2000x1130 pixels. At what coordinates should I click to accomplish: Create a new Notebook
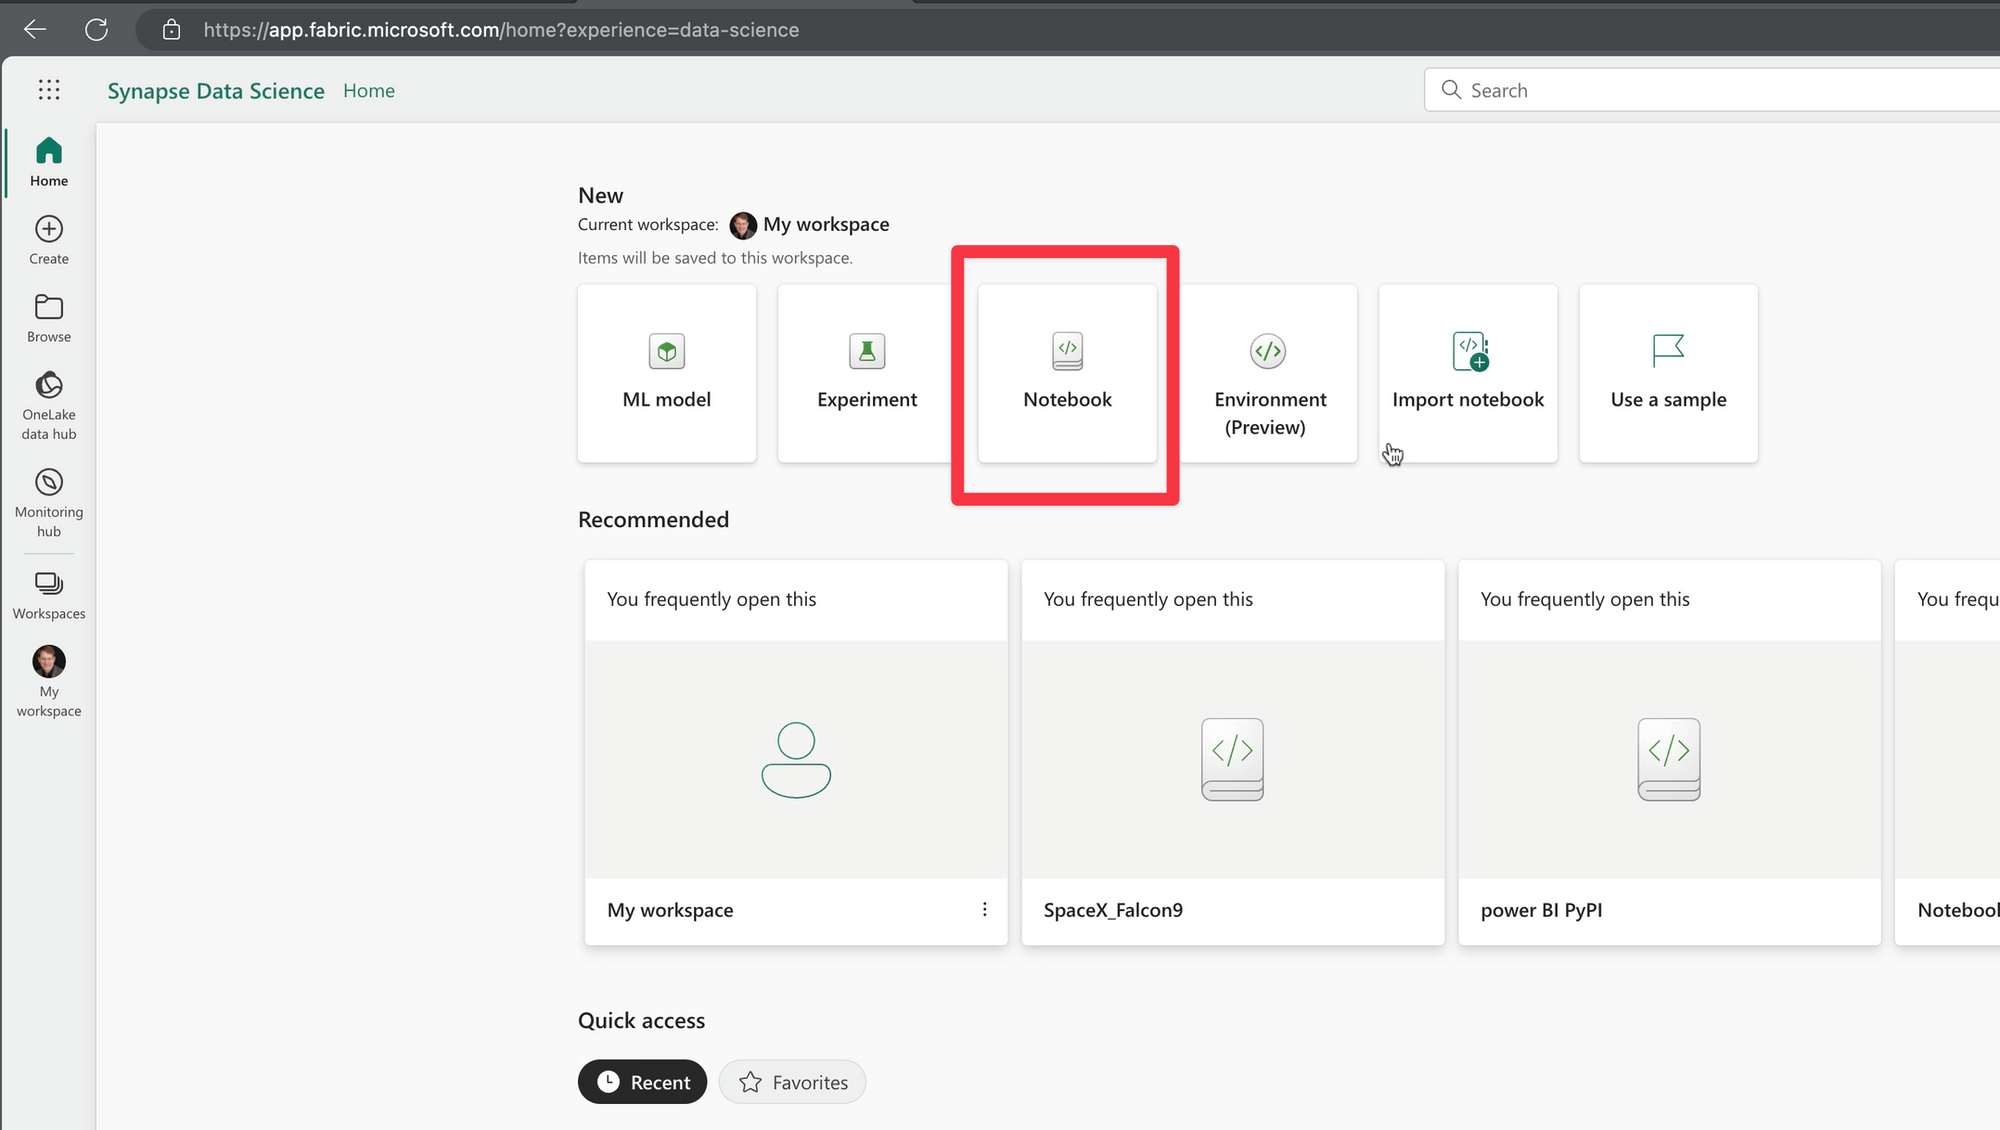(x=1067, y=373)
